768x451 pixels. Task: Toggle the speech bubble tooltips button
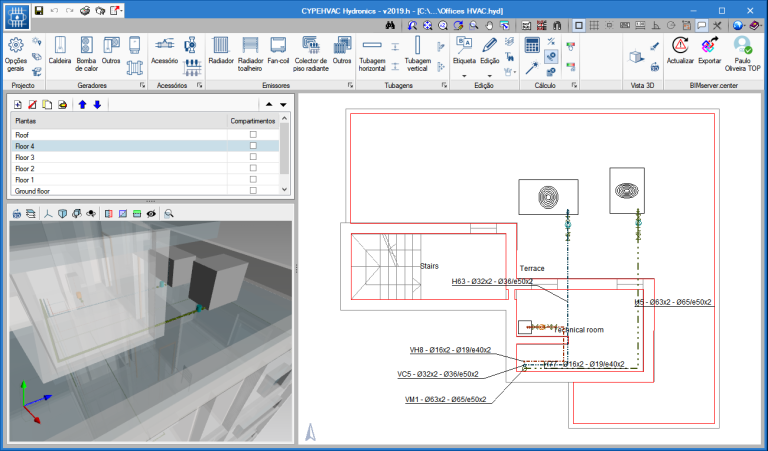point(701,25)
